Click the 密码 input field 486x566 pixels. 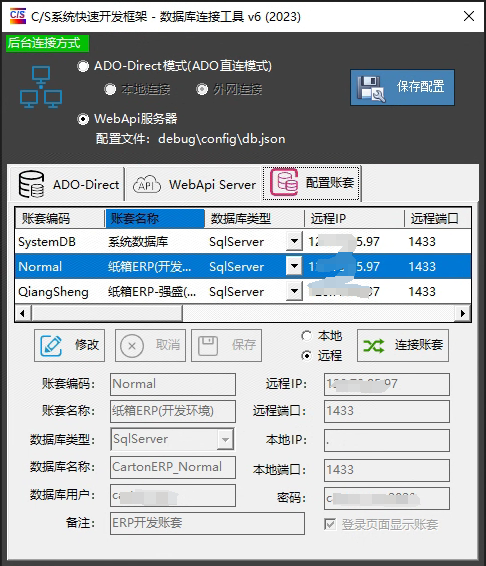387,498
